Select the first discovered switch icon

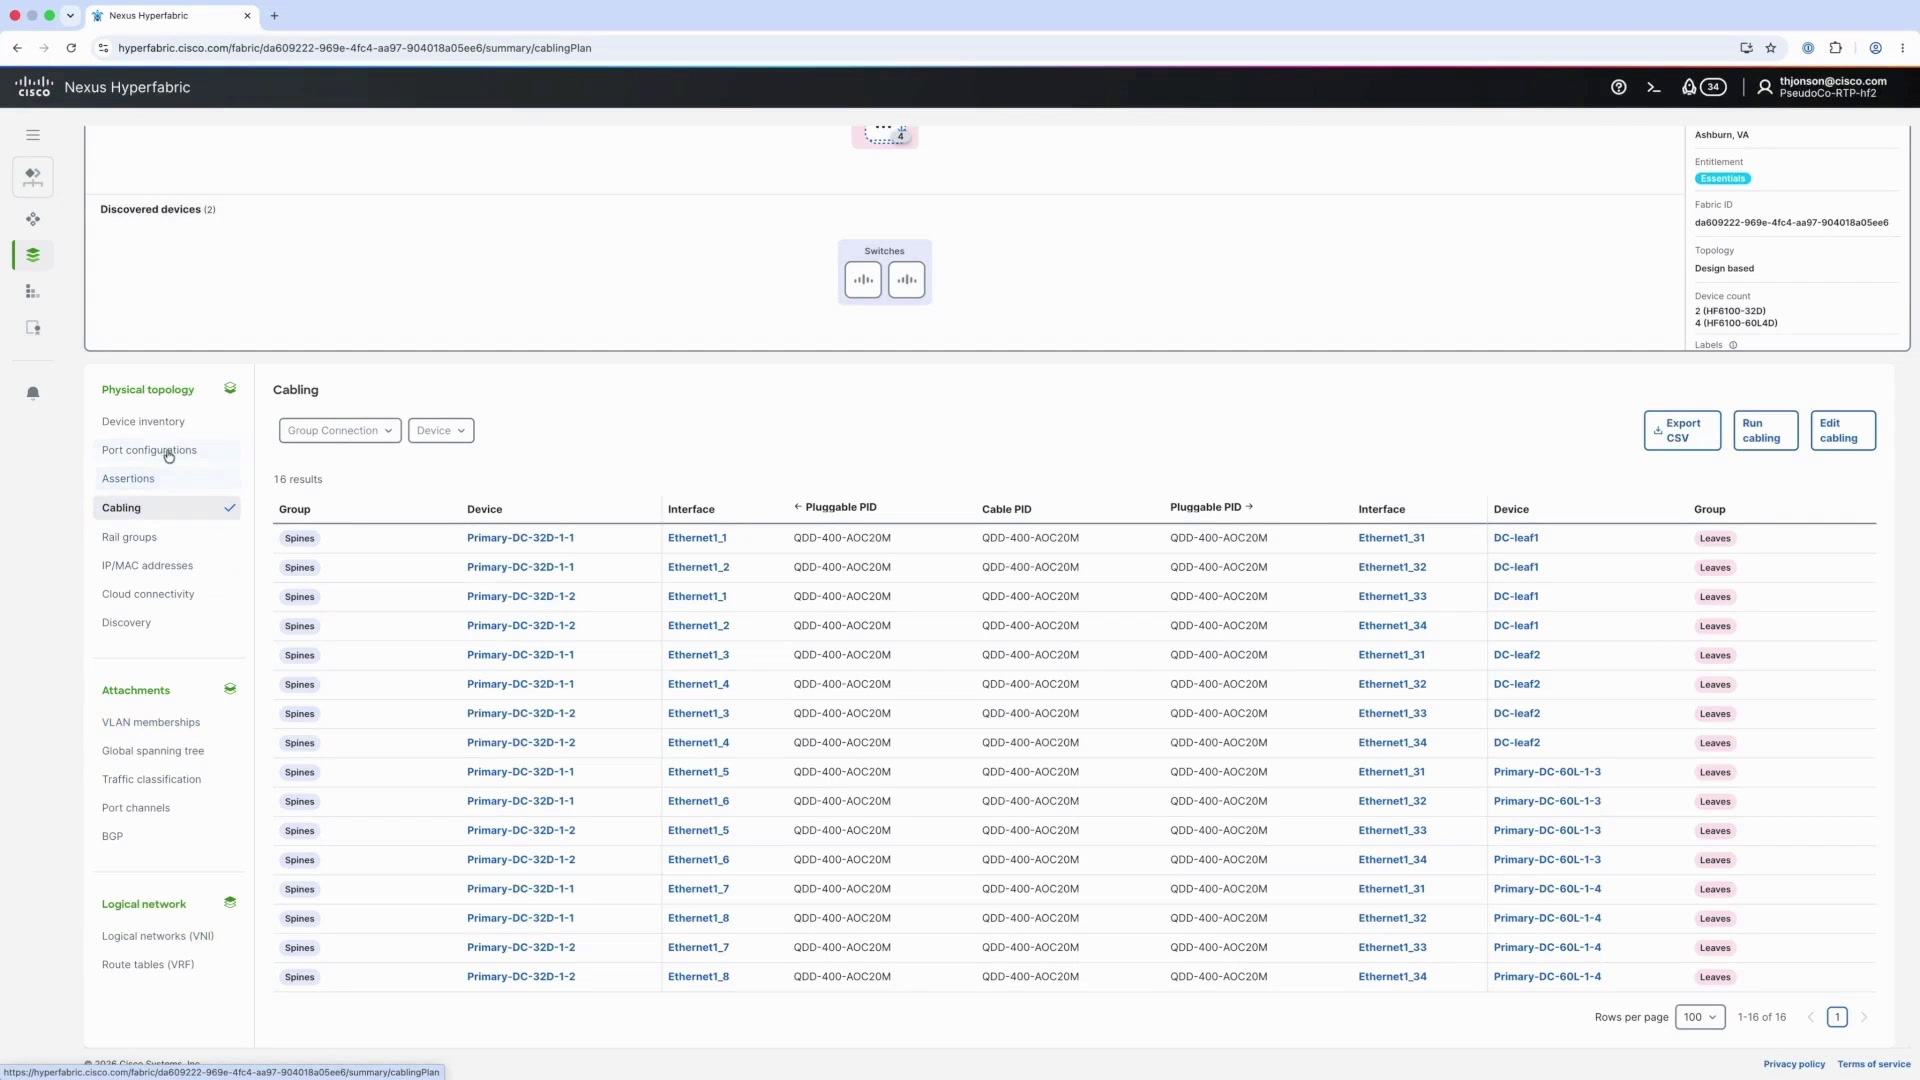(863, 280)
